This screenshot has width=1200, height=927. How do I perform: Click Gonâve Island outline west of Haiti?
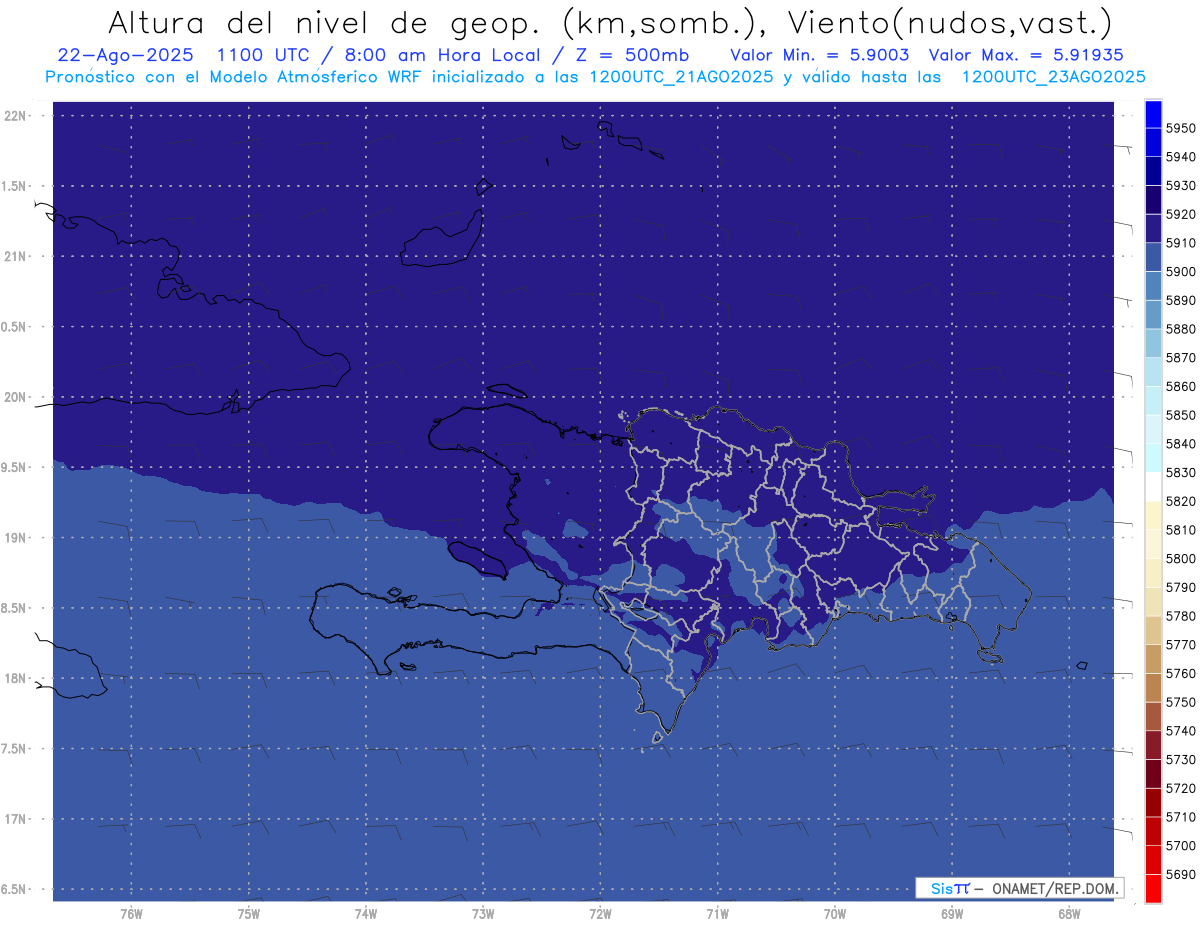tap(476, 559)
